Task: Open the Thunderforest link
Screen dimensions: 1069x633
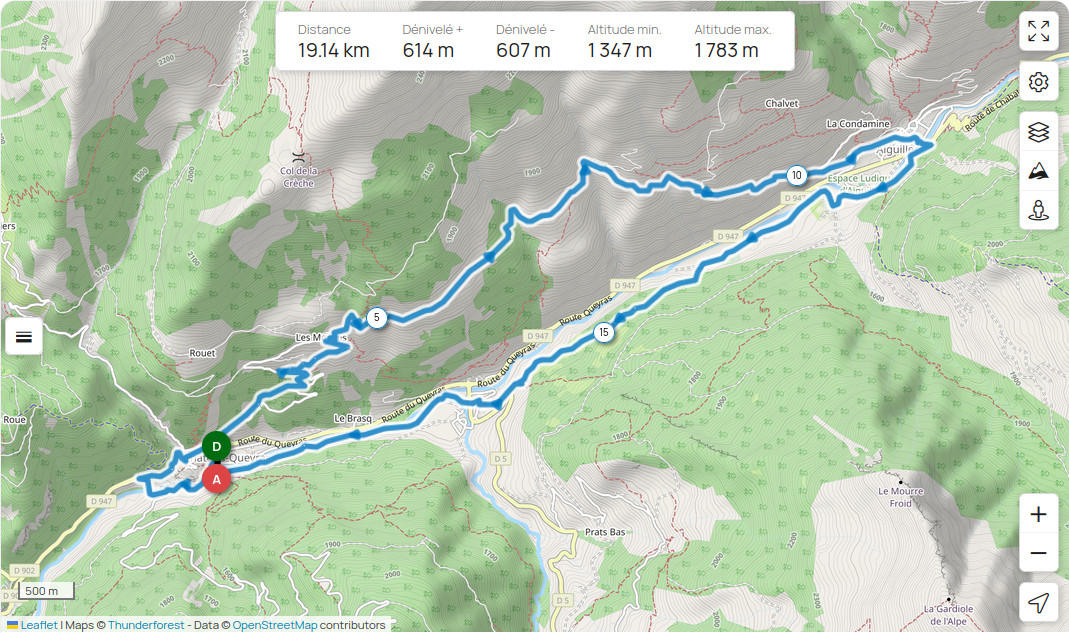Action: [146, 625]
